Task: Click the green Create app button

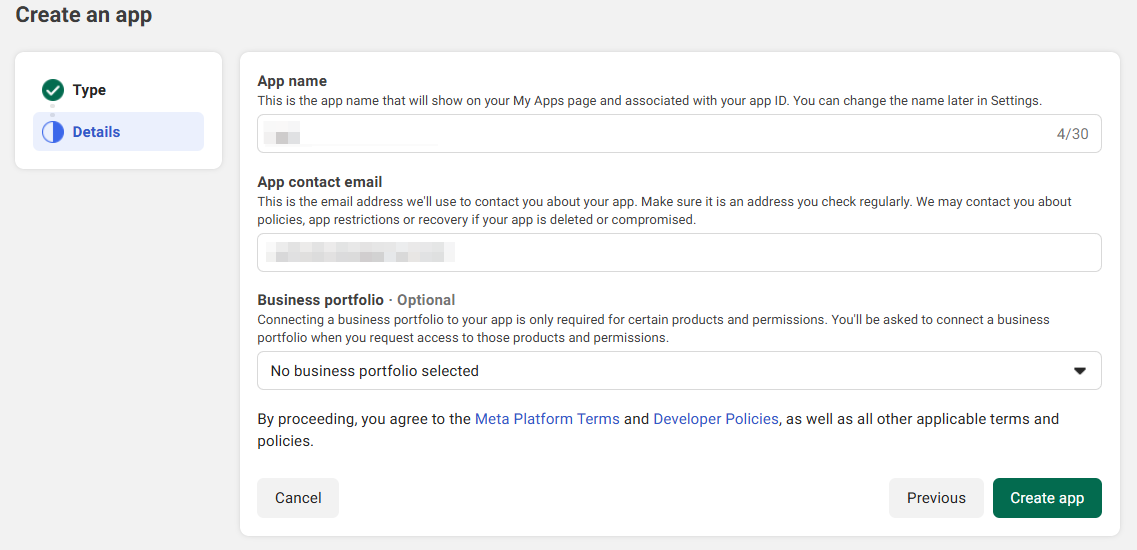Action: pyautogui.click(x=1047, y=498)
